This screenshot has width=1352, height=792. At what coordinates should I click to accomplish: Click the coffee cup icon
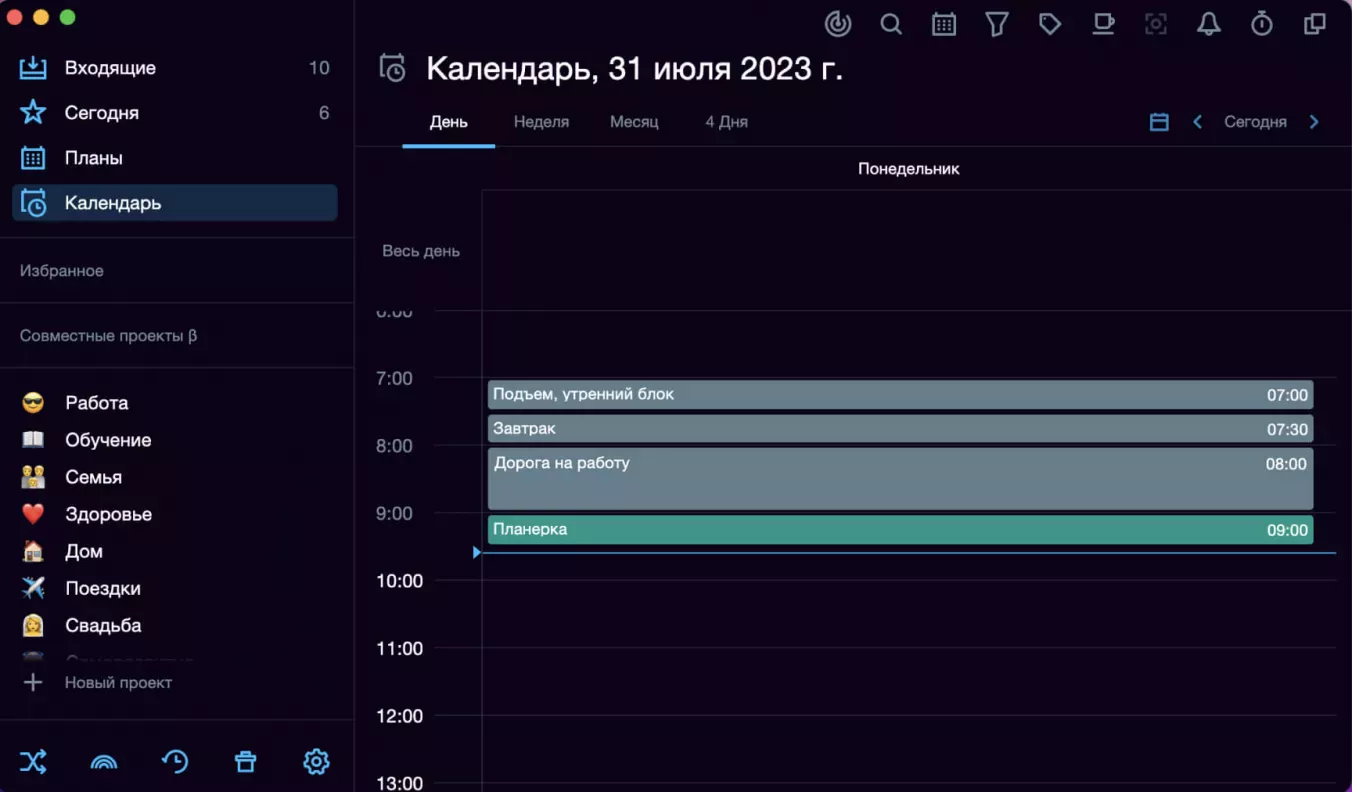point(1103,24)
